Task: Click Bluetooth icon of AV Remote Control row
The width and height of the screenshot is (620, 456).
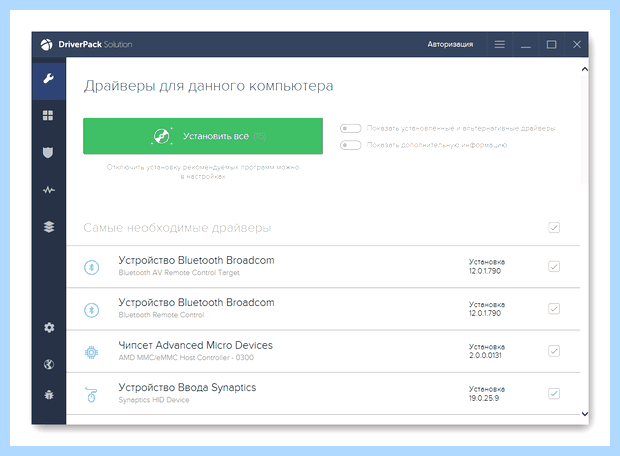Action: pyautogui.click(x=91, y=267)
